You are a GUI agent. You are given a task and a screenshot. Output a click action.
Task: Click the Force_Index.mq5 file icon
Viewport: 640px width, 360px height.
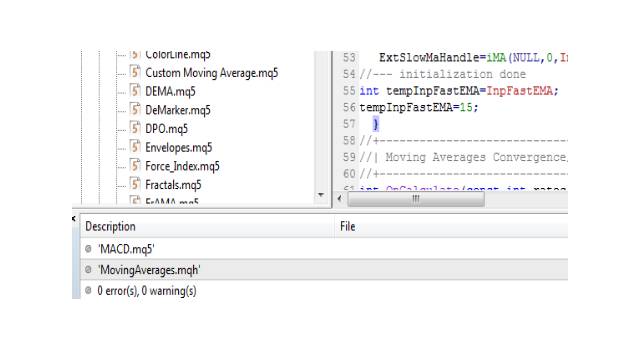coord(135,166)
